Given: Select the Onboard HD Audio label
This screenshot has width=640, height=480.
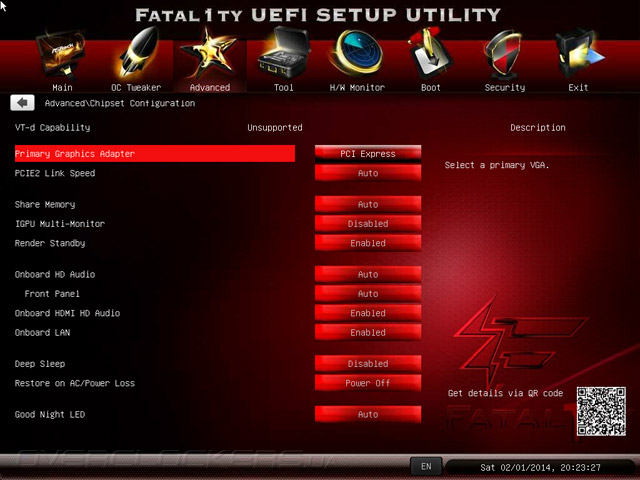Looking at the screenshot, I should (55, 274).
